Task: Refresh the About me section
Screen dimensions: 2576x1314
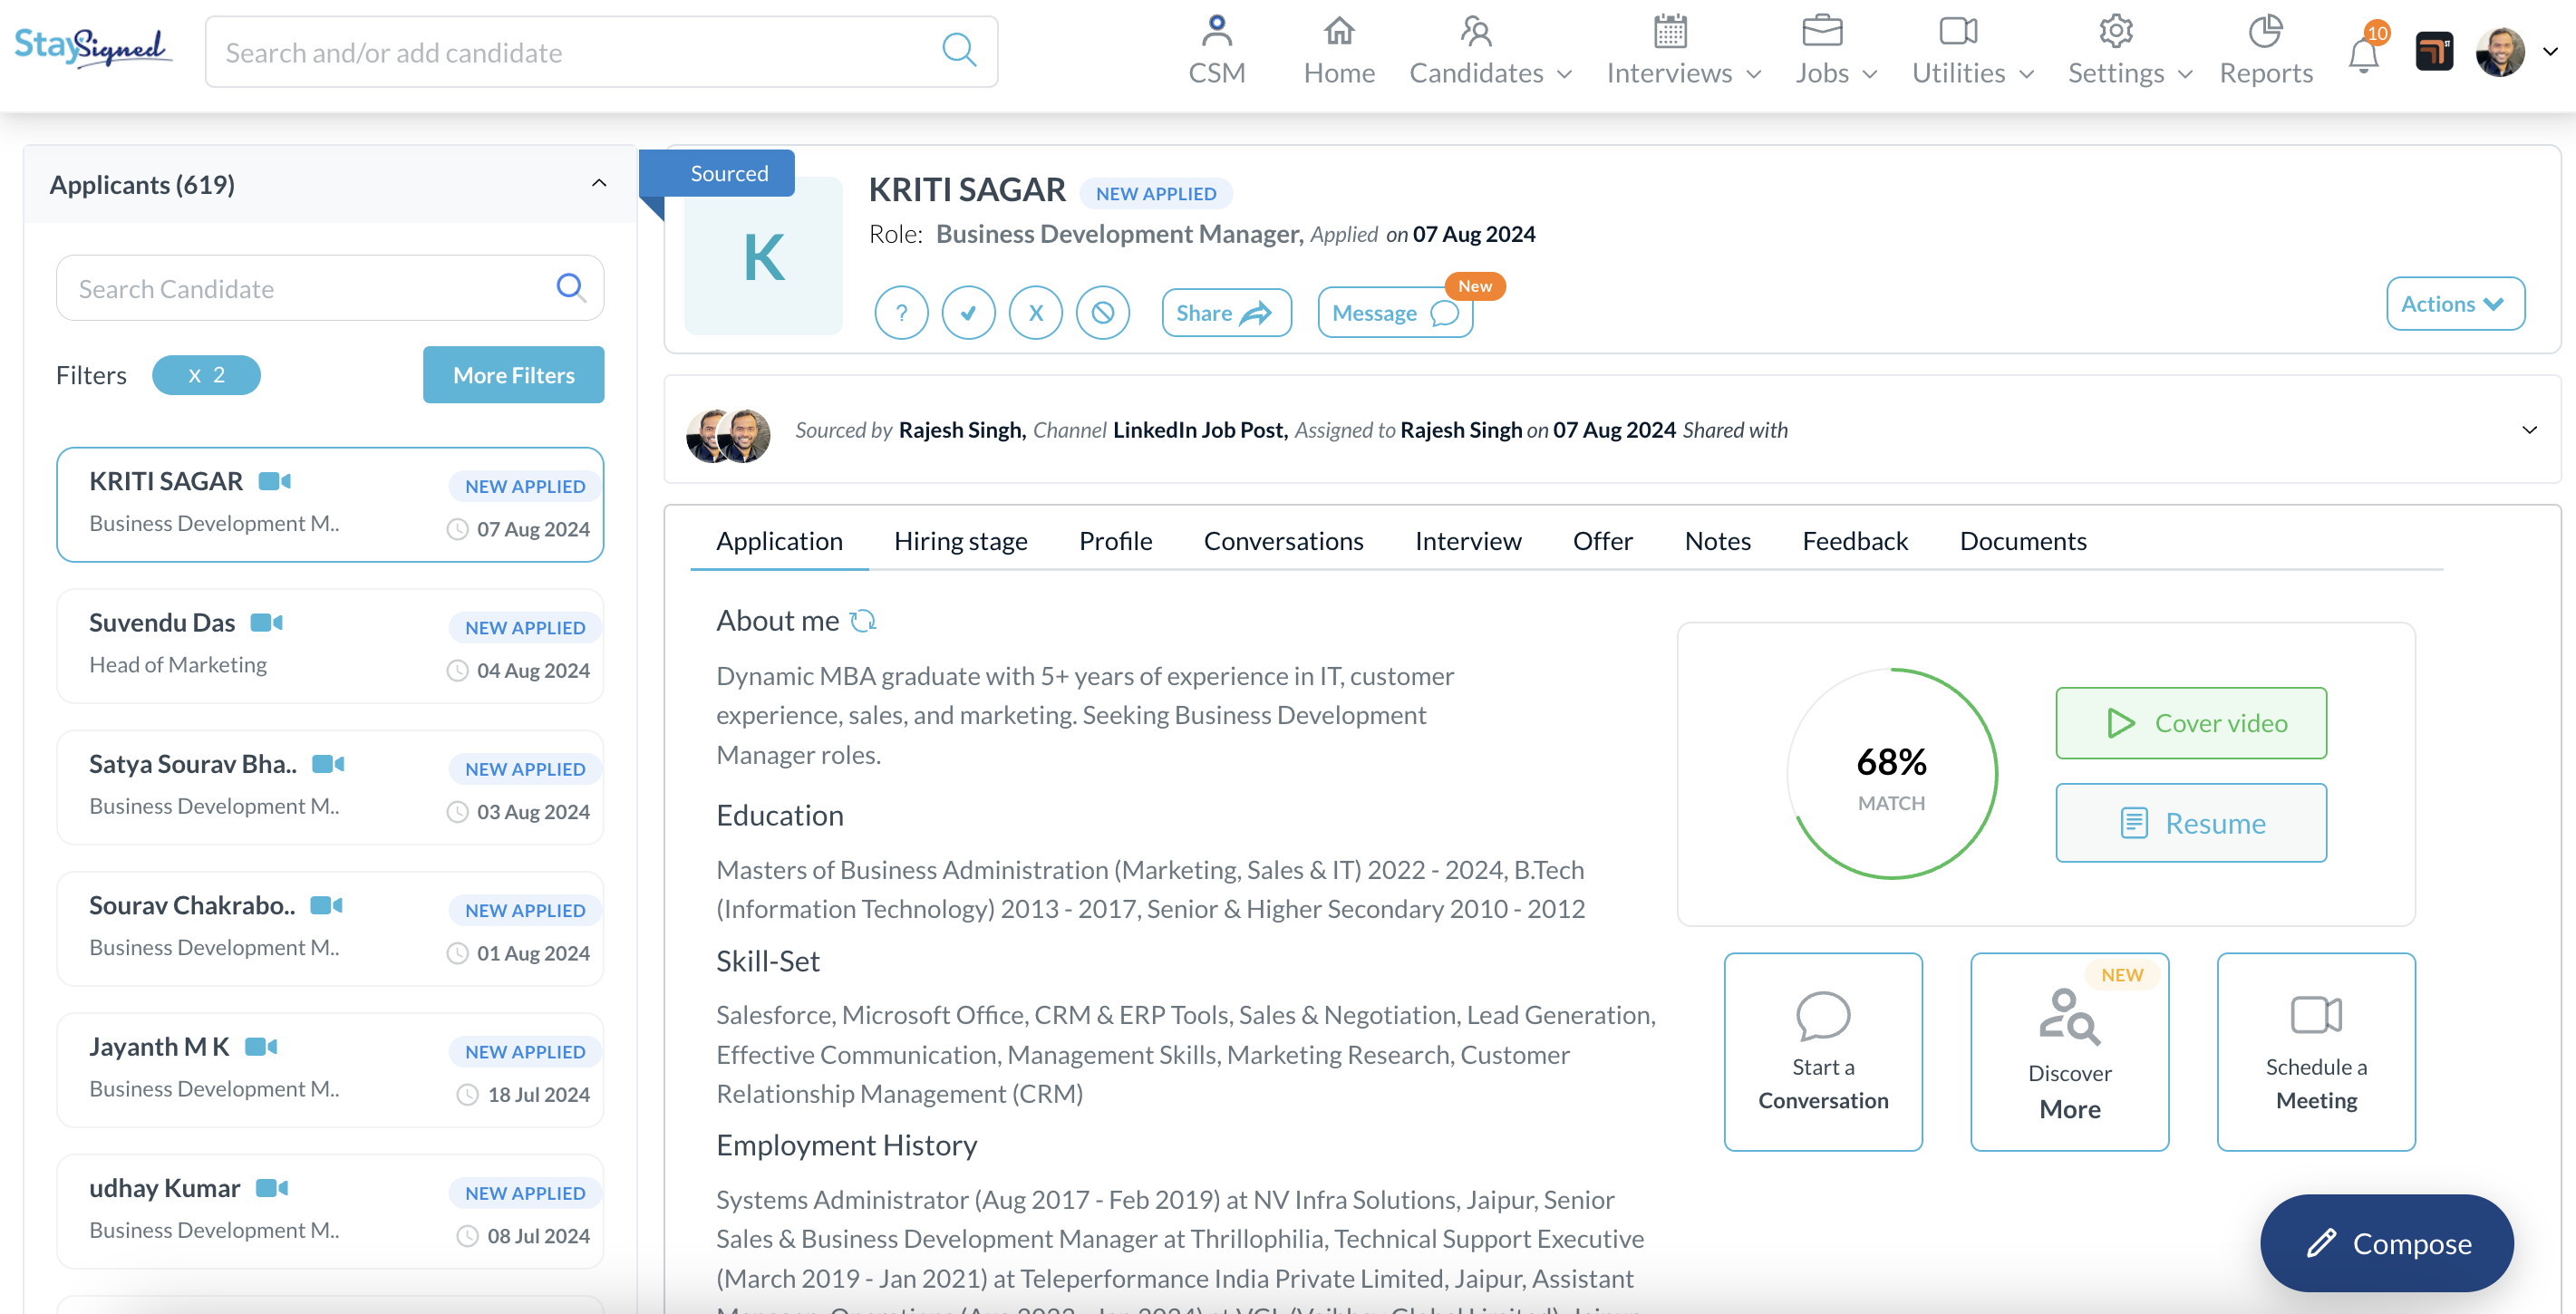Action: [863, 621]
